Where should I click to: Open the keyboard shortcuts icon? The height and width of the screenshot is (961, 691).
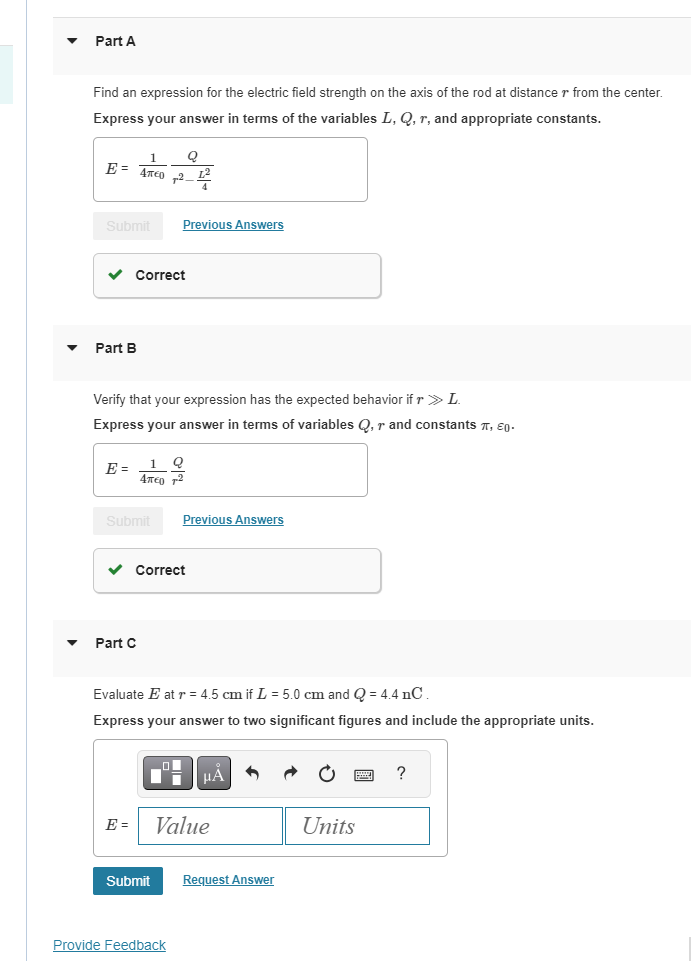click(364, 773)
